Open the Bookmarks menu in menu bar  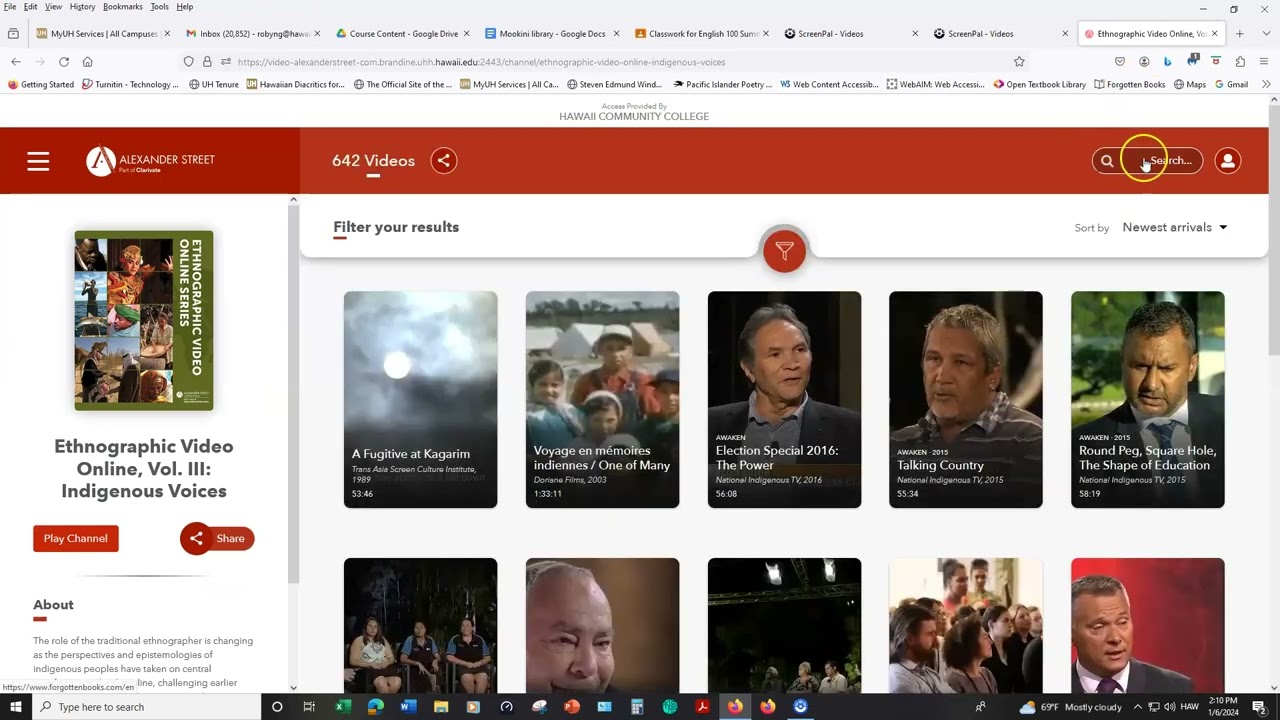point(123,7)
